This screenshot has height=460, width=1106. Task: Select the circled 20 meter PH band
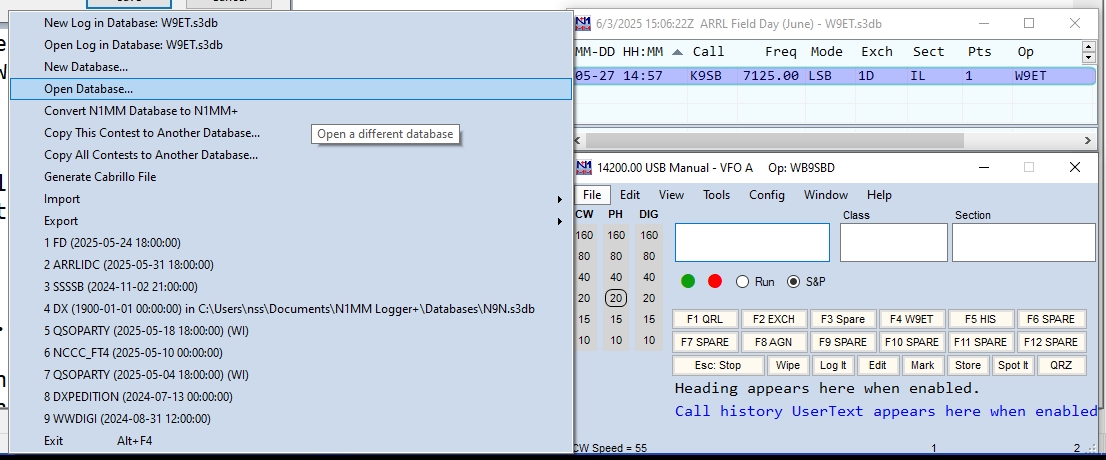[616, 298]
